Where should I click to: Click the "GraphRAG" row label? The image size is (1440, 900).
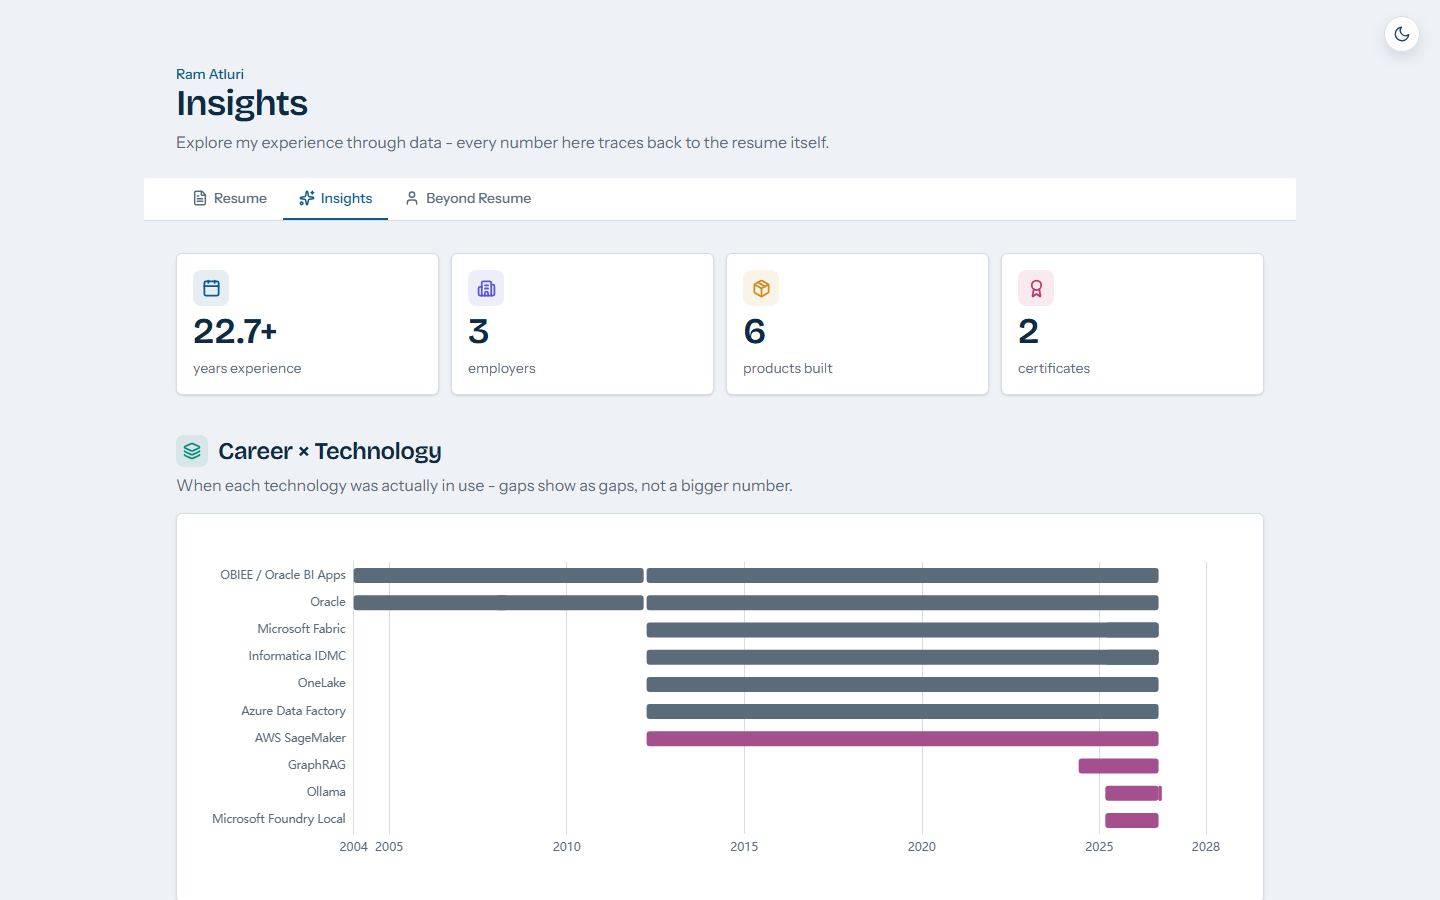317,765
